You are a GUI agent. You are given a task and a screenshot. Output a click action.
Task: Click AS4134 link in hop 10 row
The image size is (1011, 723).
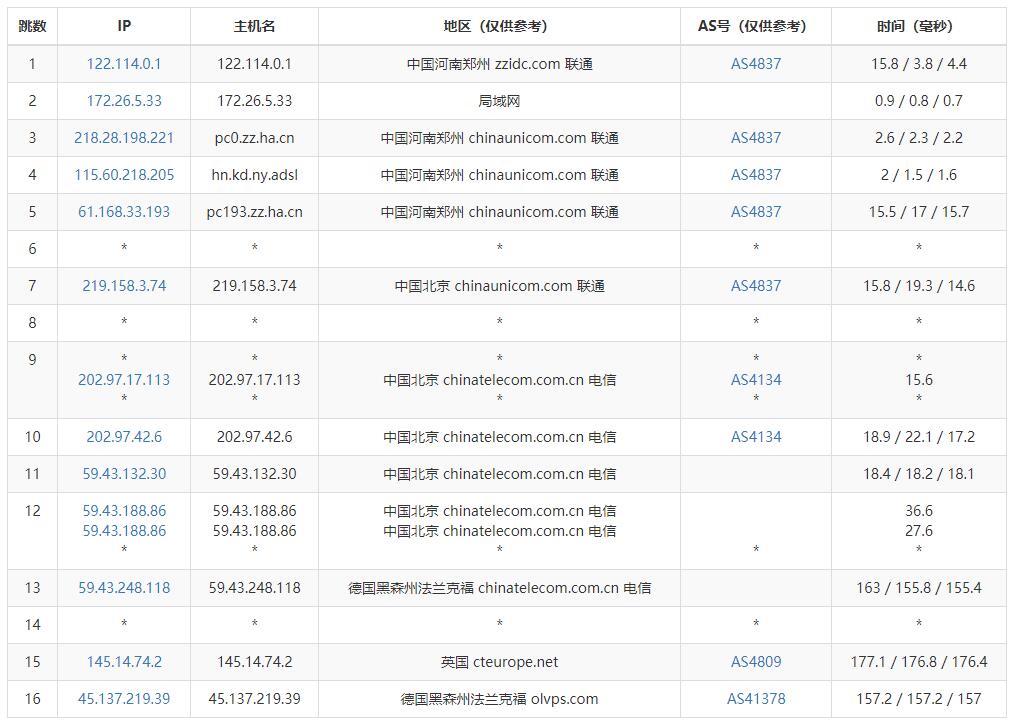[756, 437]
